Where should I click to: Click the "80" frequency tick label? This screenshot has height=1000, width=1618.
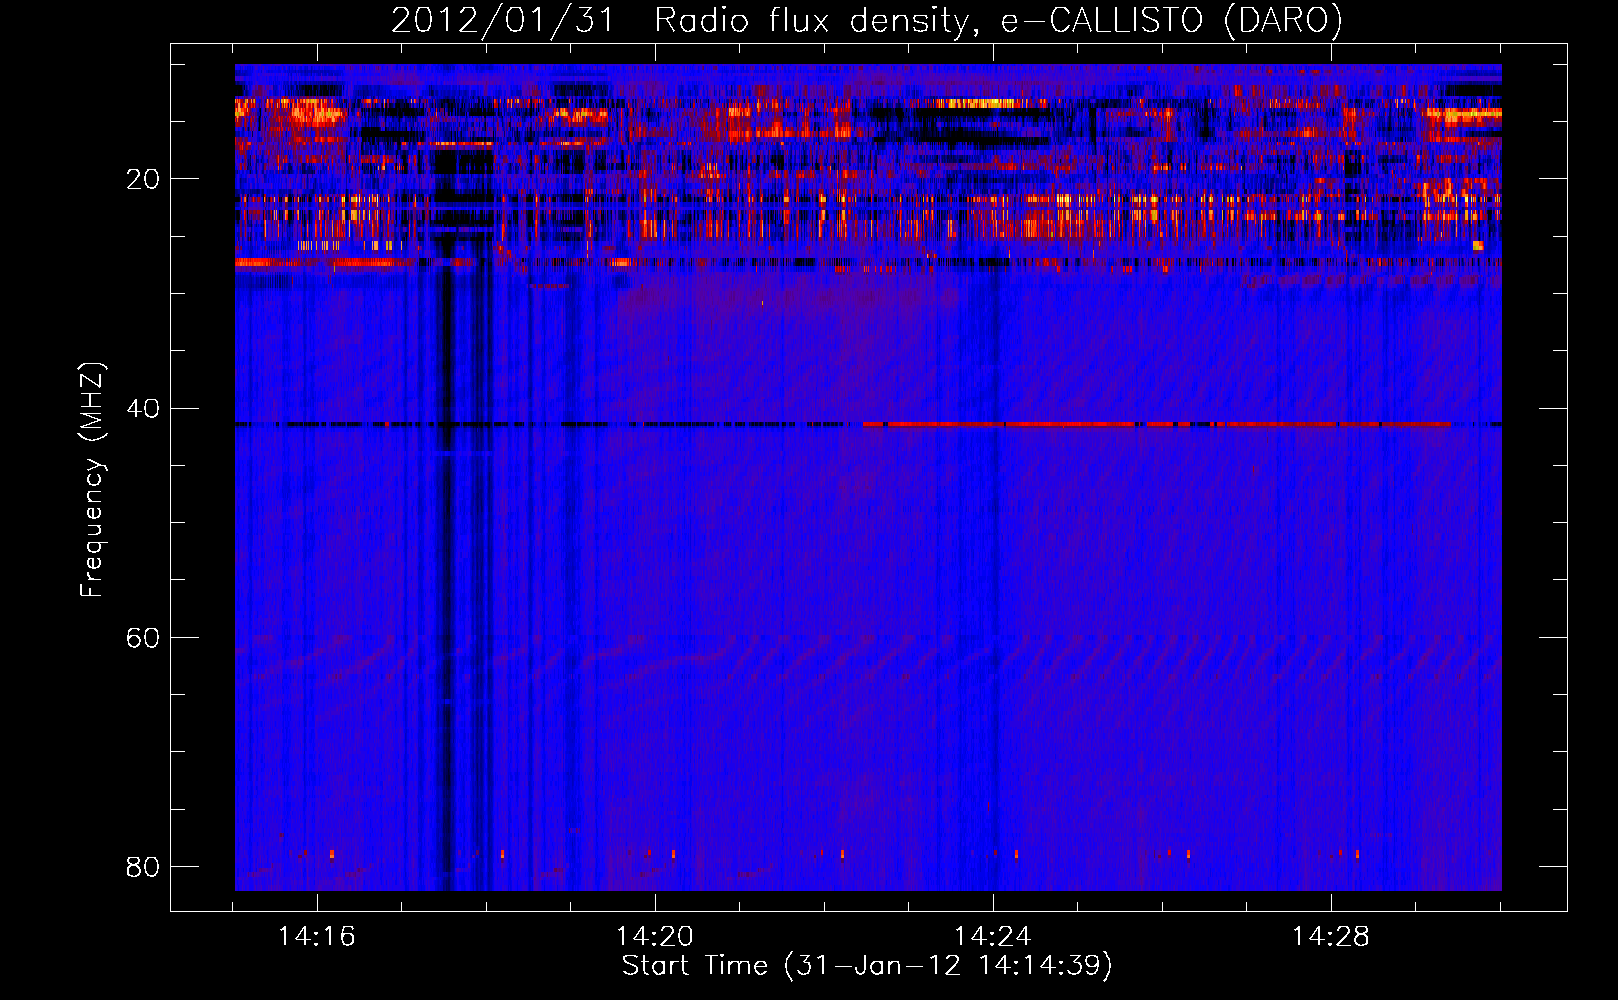[x=143, y=867]
